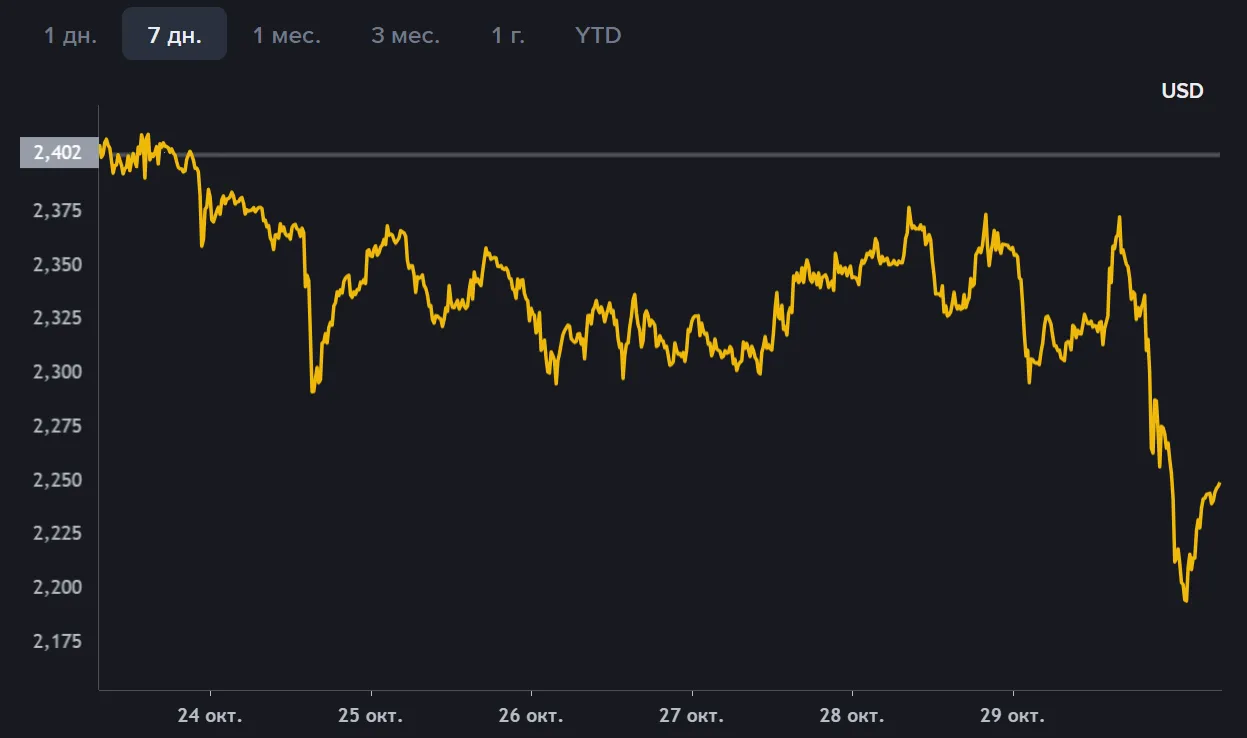Click the 29 окт. date label
Image resolution: width=1247 pixels, height=738 pixels.
(1012, 716)
